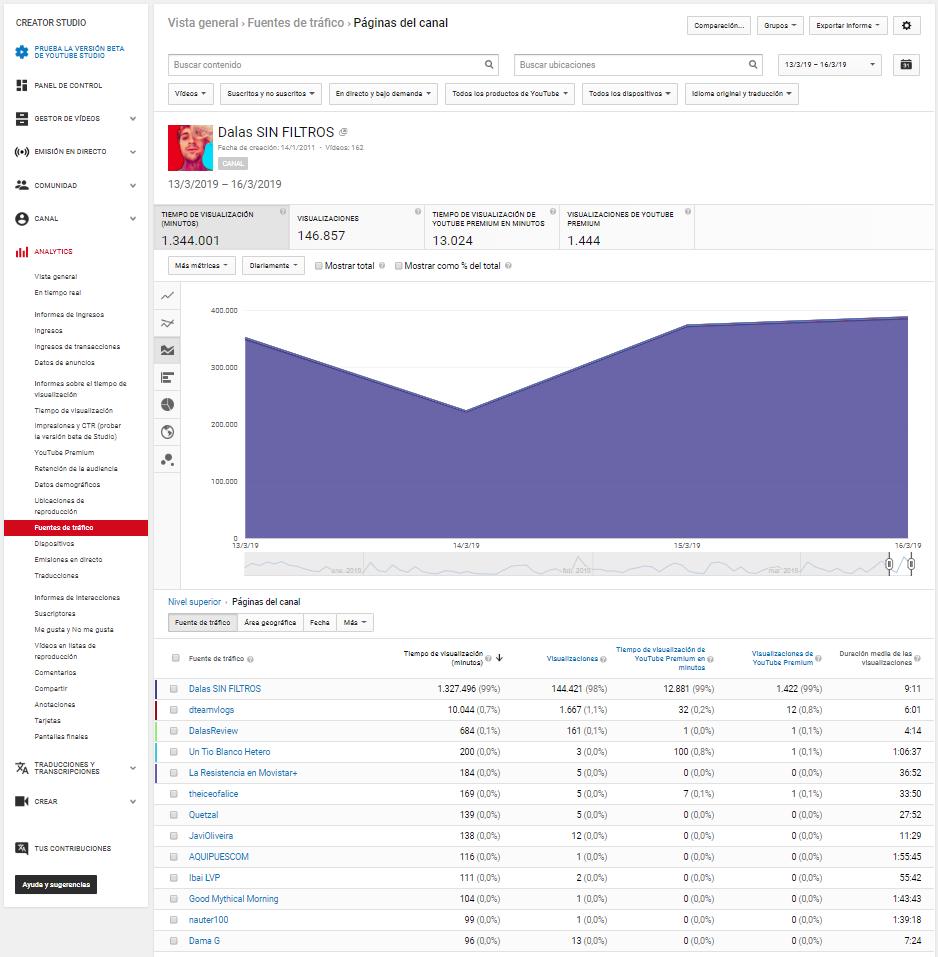Open En directo y bajo demanda dropdown

click(383, 94)
